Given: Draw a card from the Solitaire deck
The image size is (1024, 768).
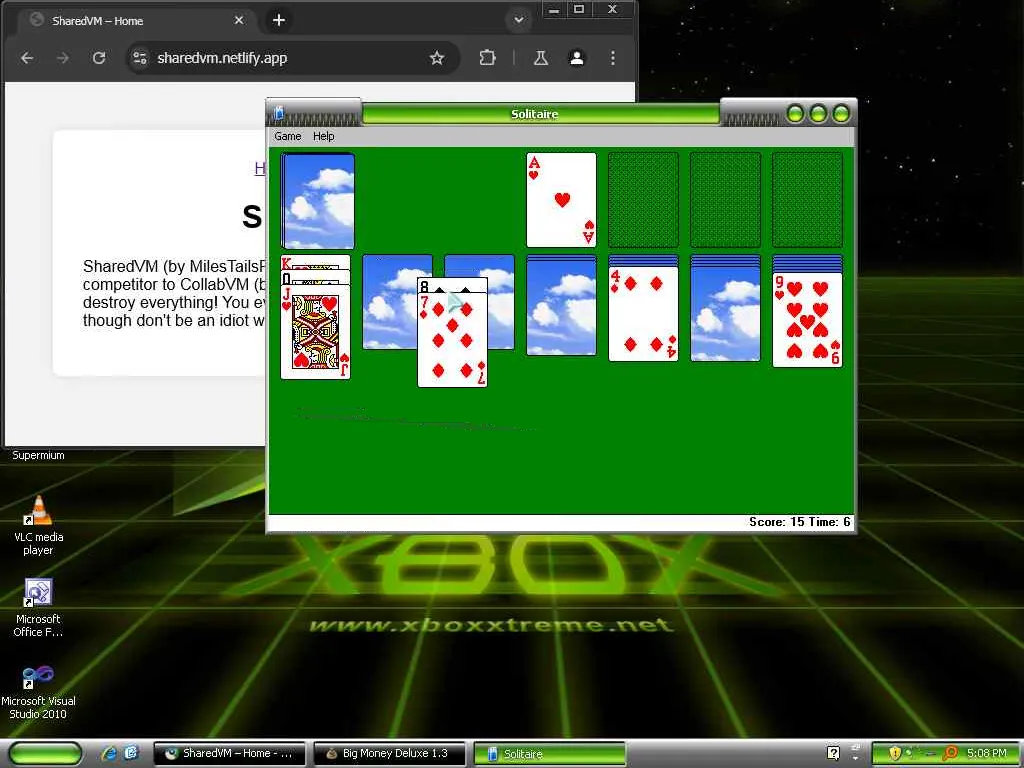Looking at the screenshot, I should [318, 200].
